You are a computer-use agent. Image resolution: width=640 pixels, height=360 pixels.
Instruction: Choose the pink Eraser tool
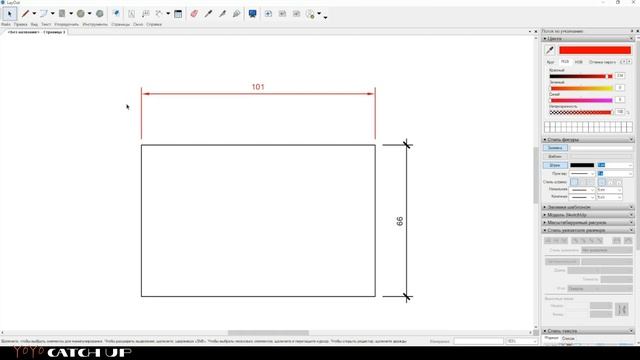click(194, 14)
